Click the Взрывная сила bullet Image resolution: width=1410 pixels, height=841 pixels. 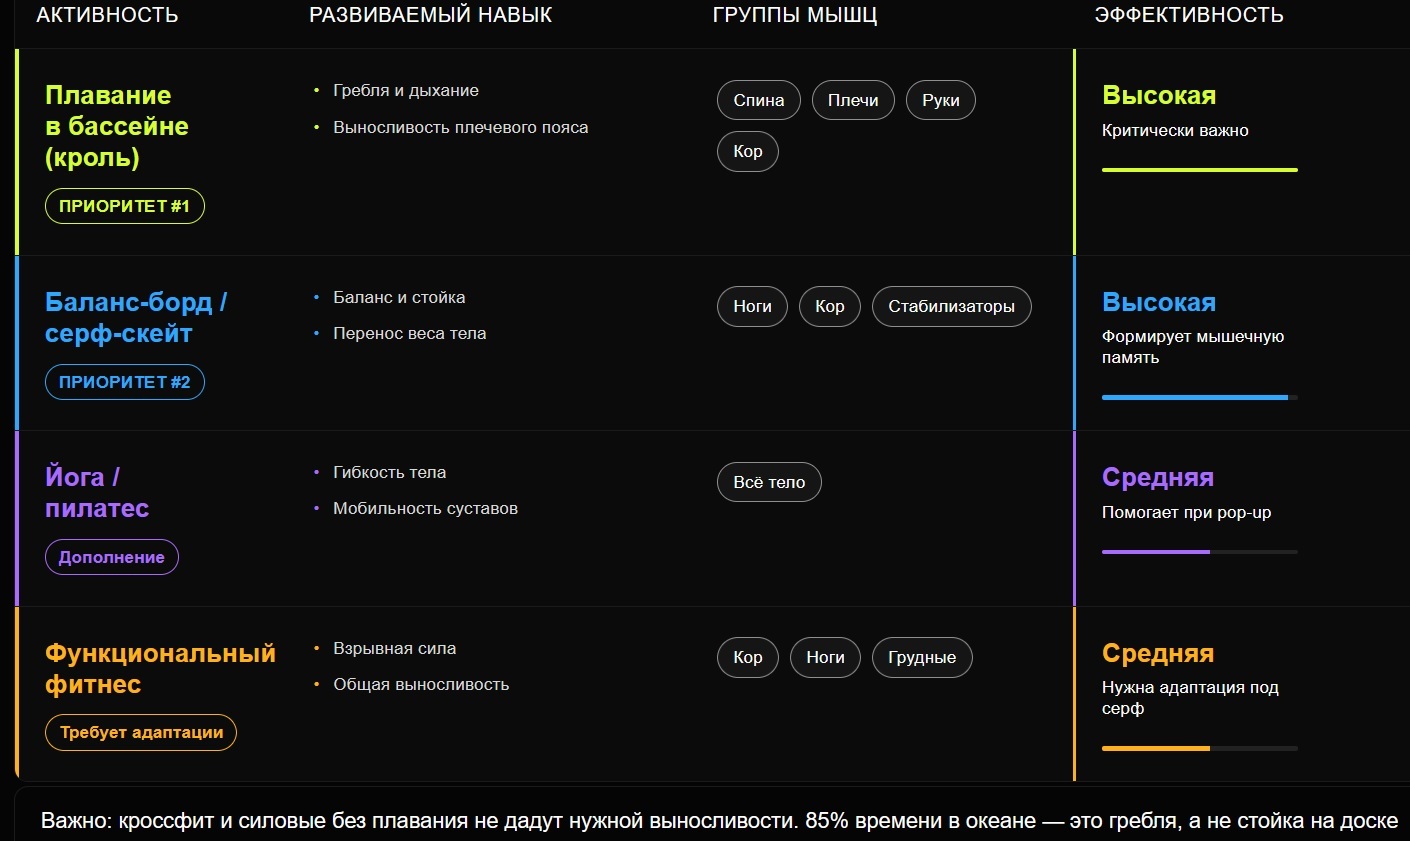coord(395,648)
